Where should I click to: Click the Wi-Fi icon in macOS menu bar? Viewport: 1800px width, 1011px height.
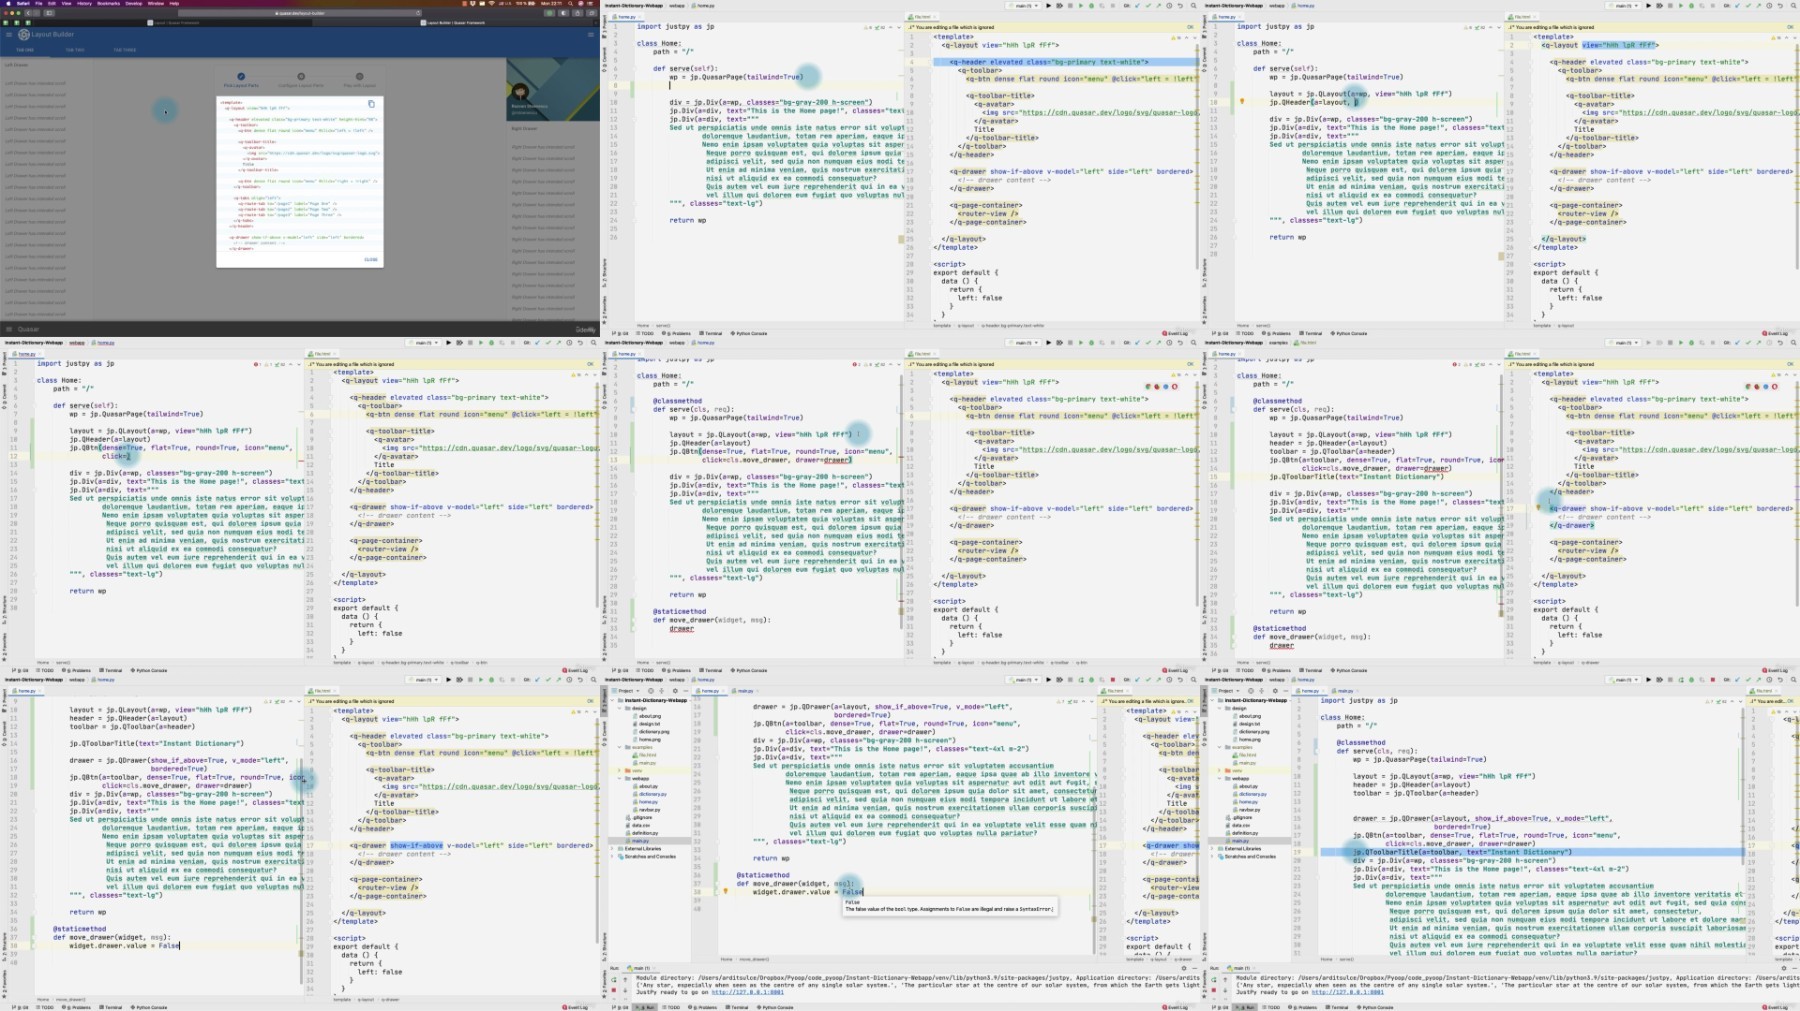click(491, 3)
